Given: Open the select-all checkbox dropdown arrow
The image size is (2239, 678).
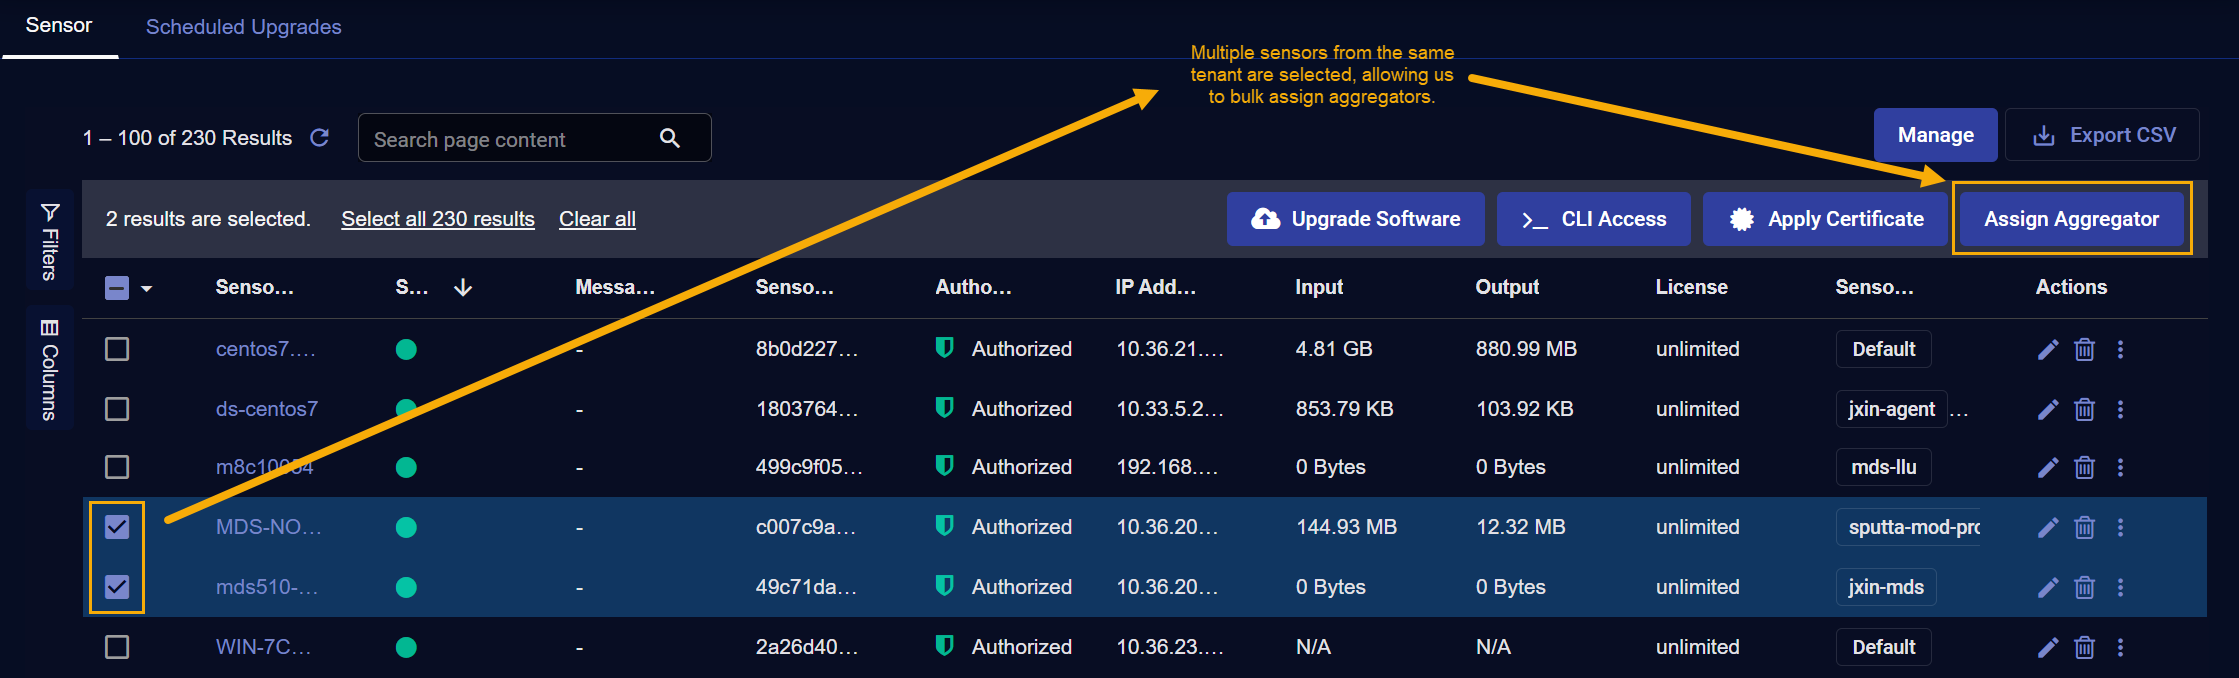Looking at the screenshot, I should (x=147, y=289).
